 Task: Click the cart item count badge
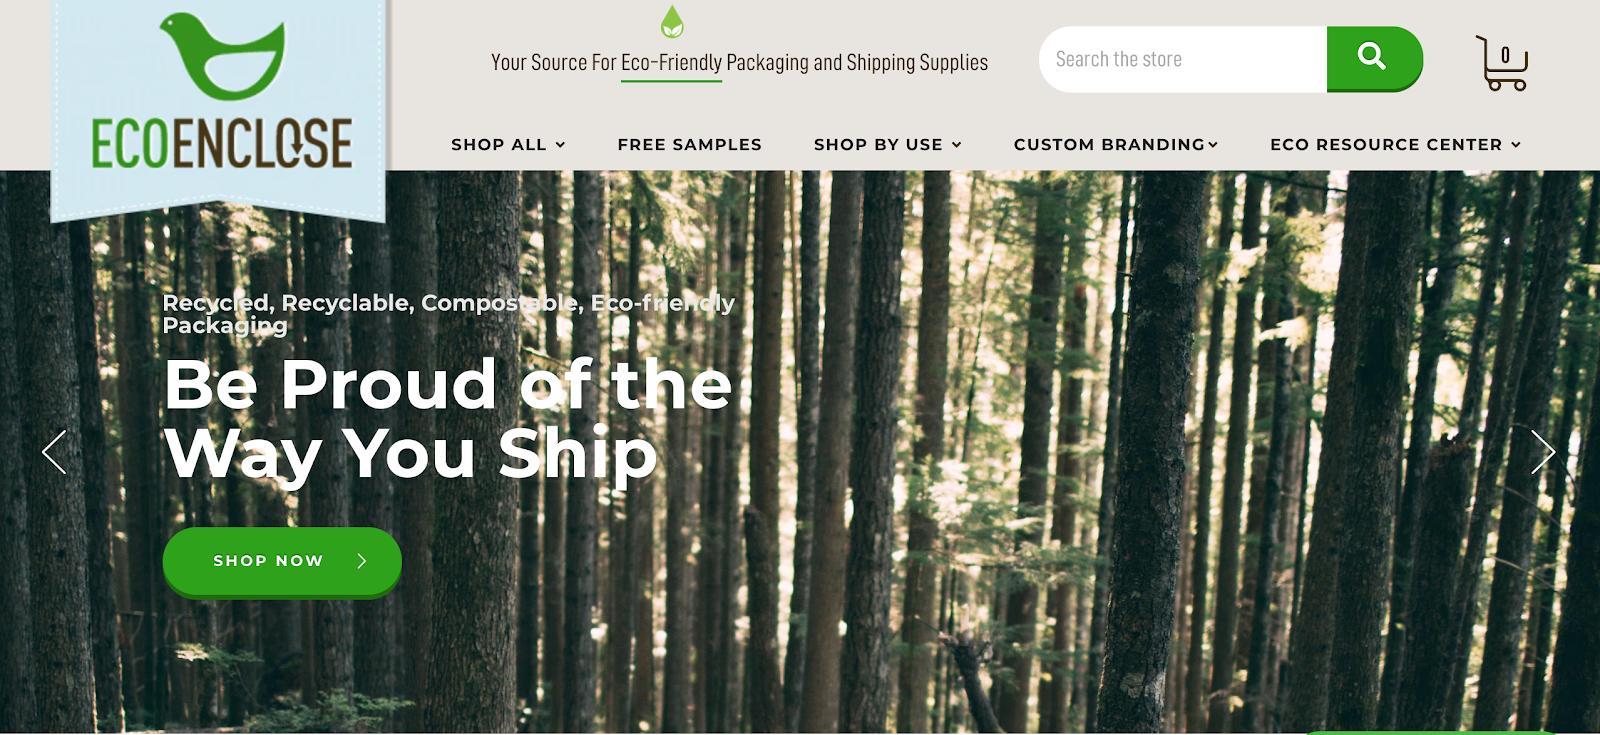click(x=1505, y=55)
